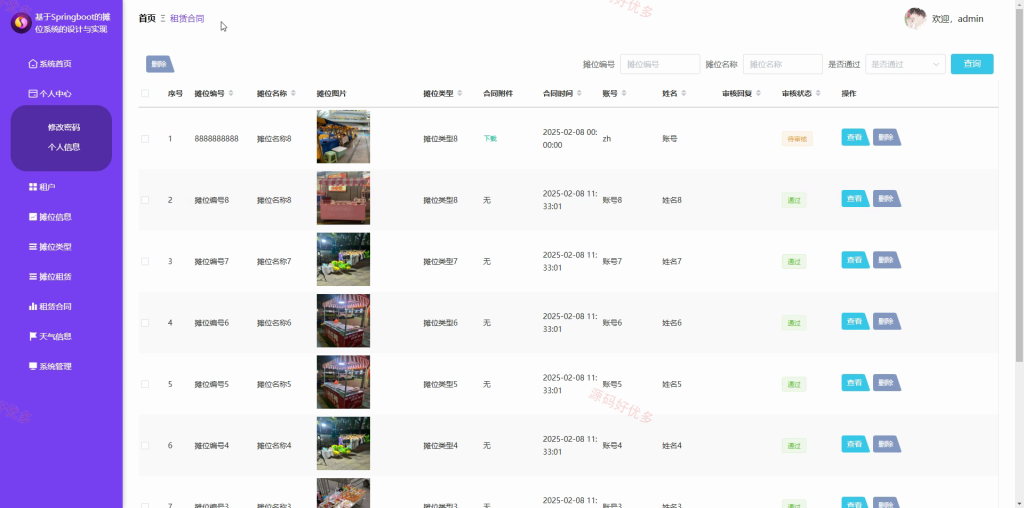1024x508 pixels.
Task: Click the bar-chart icon beside 租赁合同
Action: [33, 306]
